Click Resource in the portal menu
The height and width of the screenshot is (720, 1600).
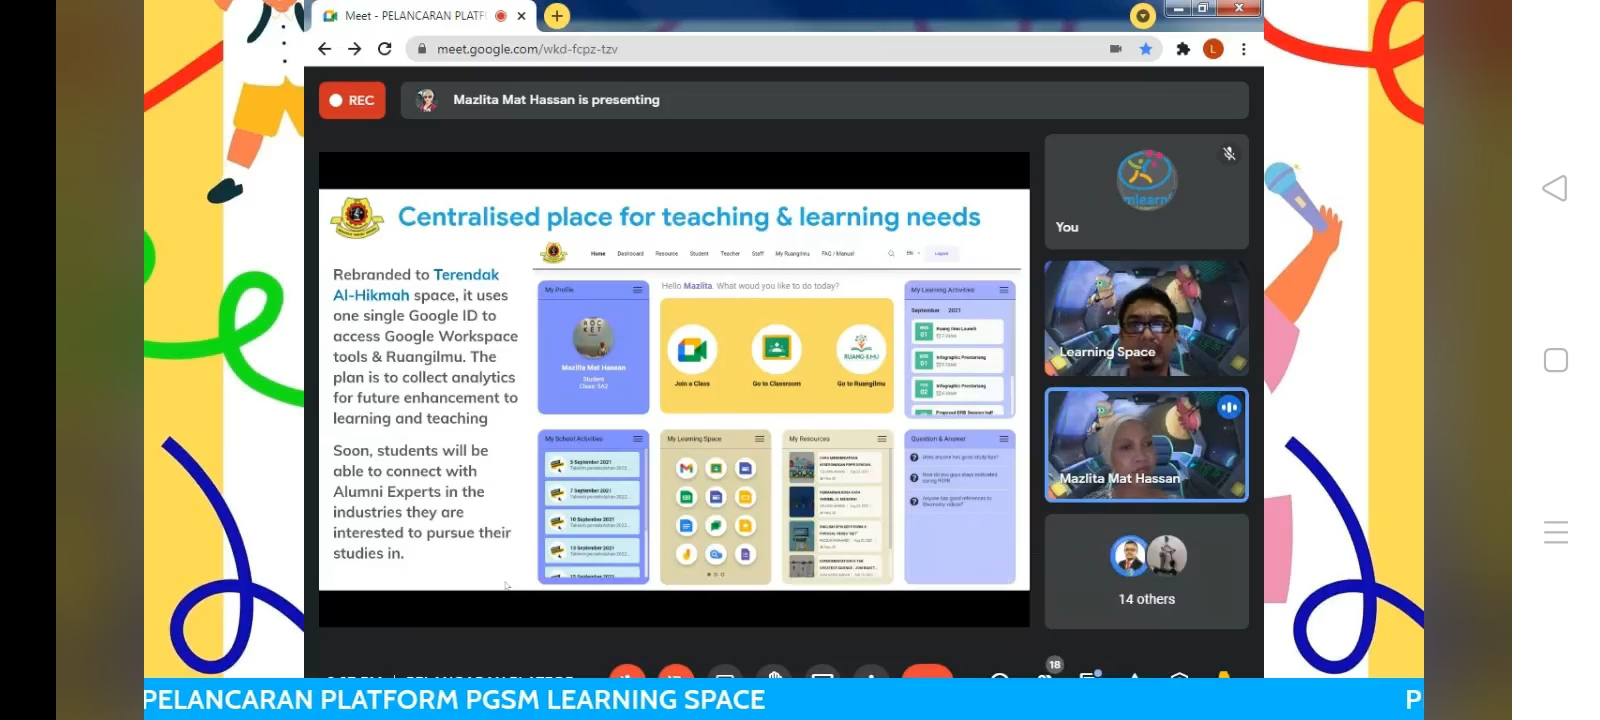pyautogui.click(x=667, y=254)
